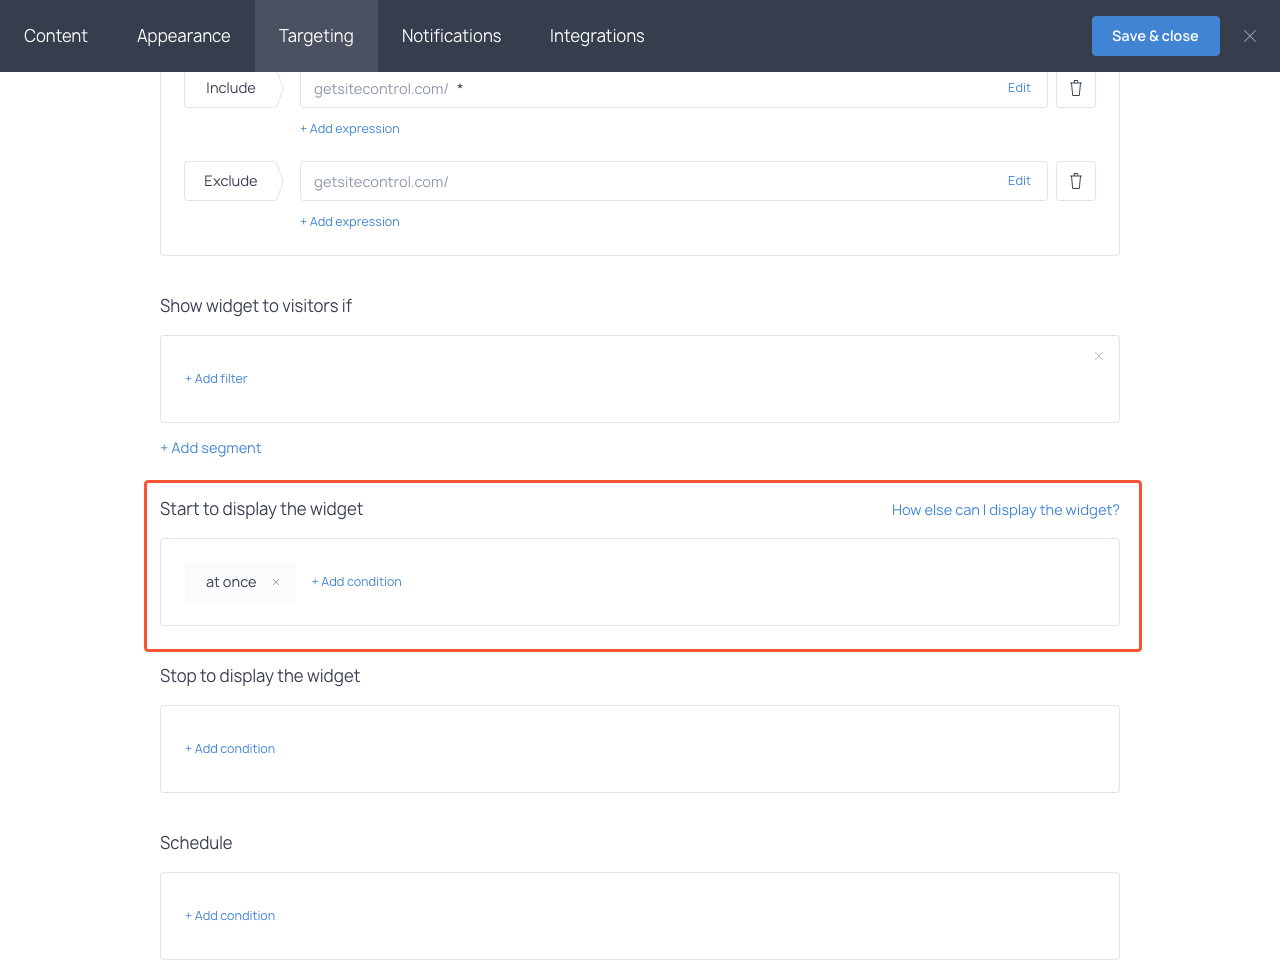Add a visitor segment
This screenshot has height=960, width=1280.
pos(210,447)
